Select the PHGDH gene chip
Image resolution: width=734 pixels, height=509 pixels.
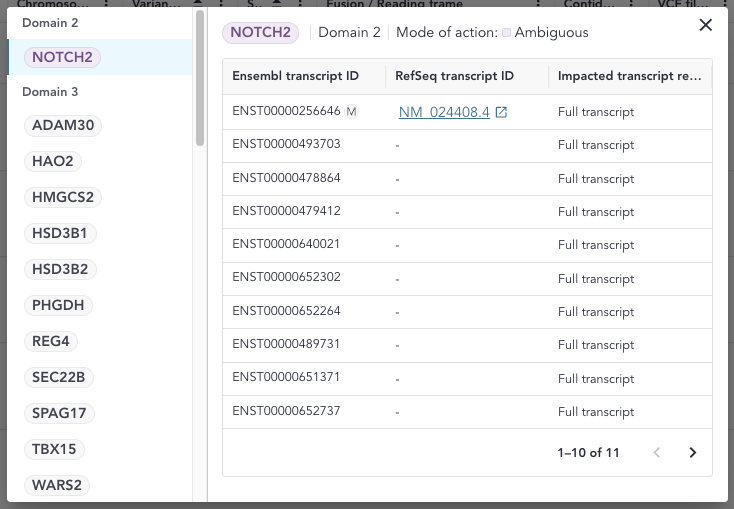pos(58,305)
